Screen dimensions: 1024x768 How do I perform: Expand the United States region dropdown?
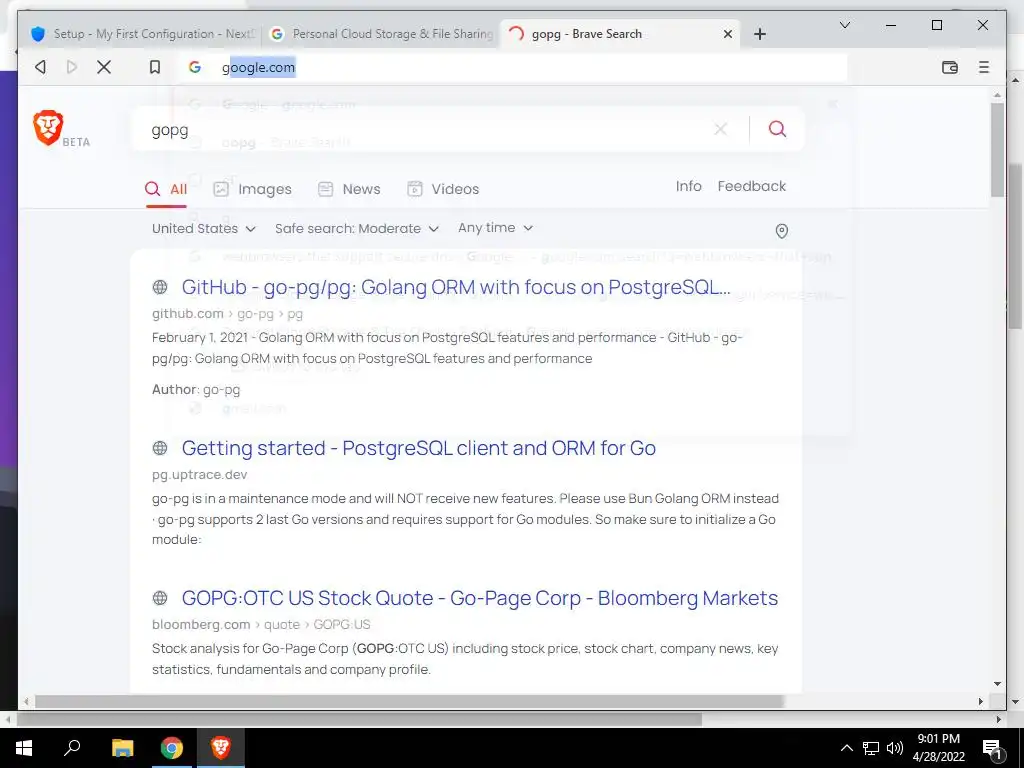pos(204,229)
